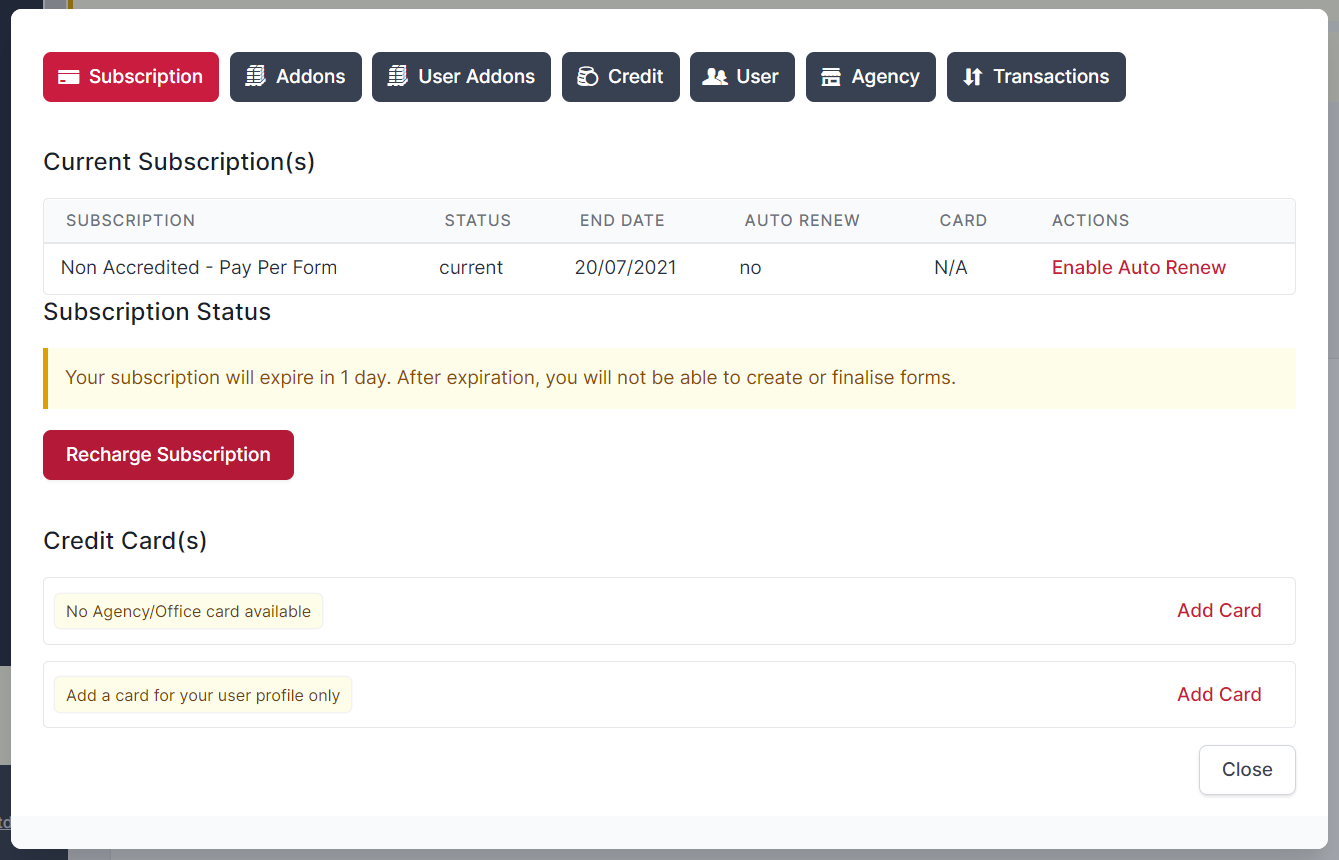Click the 'Credit Card(s)' heading

click(x=125, y=541)
